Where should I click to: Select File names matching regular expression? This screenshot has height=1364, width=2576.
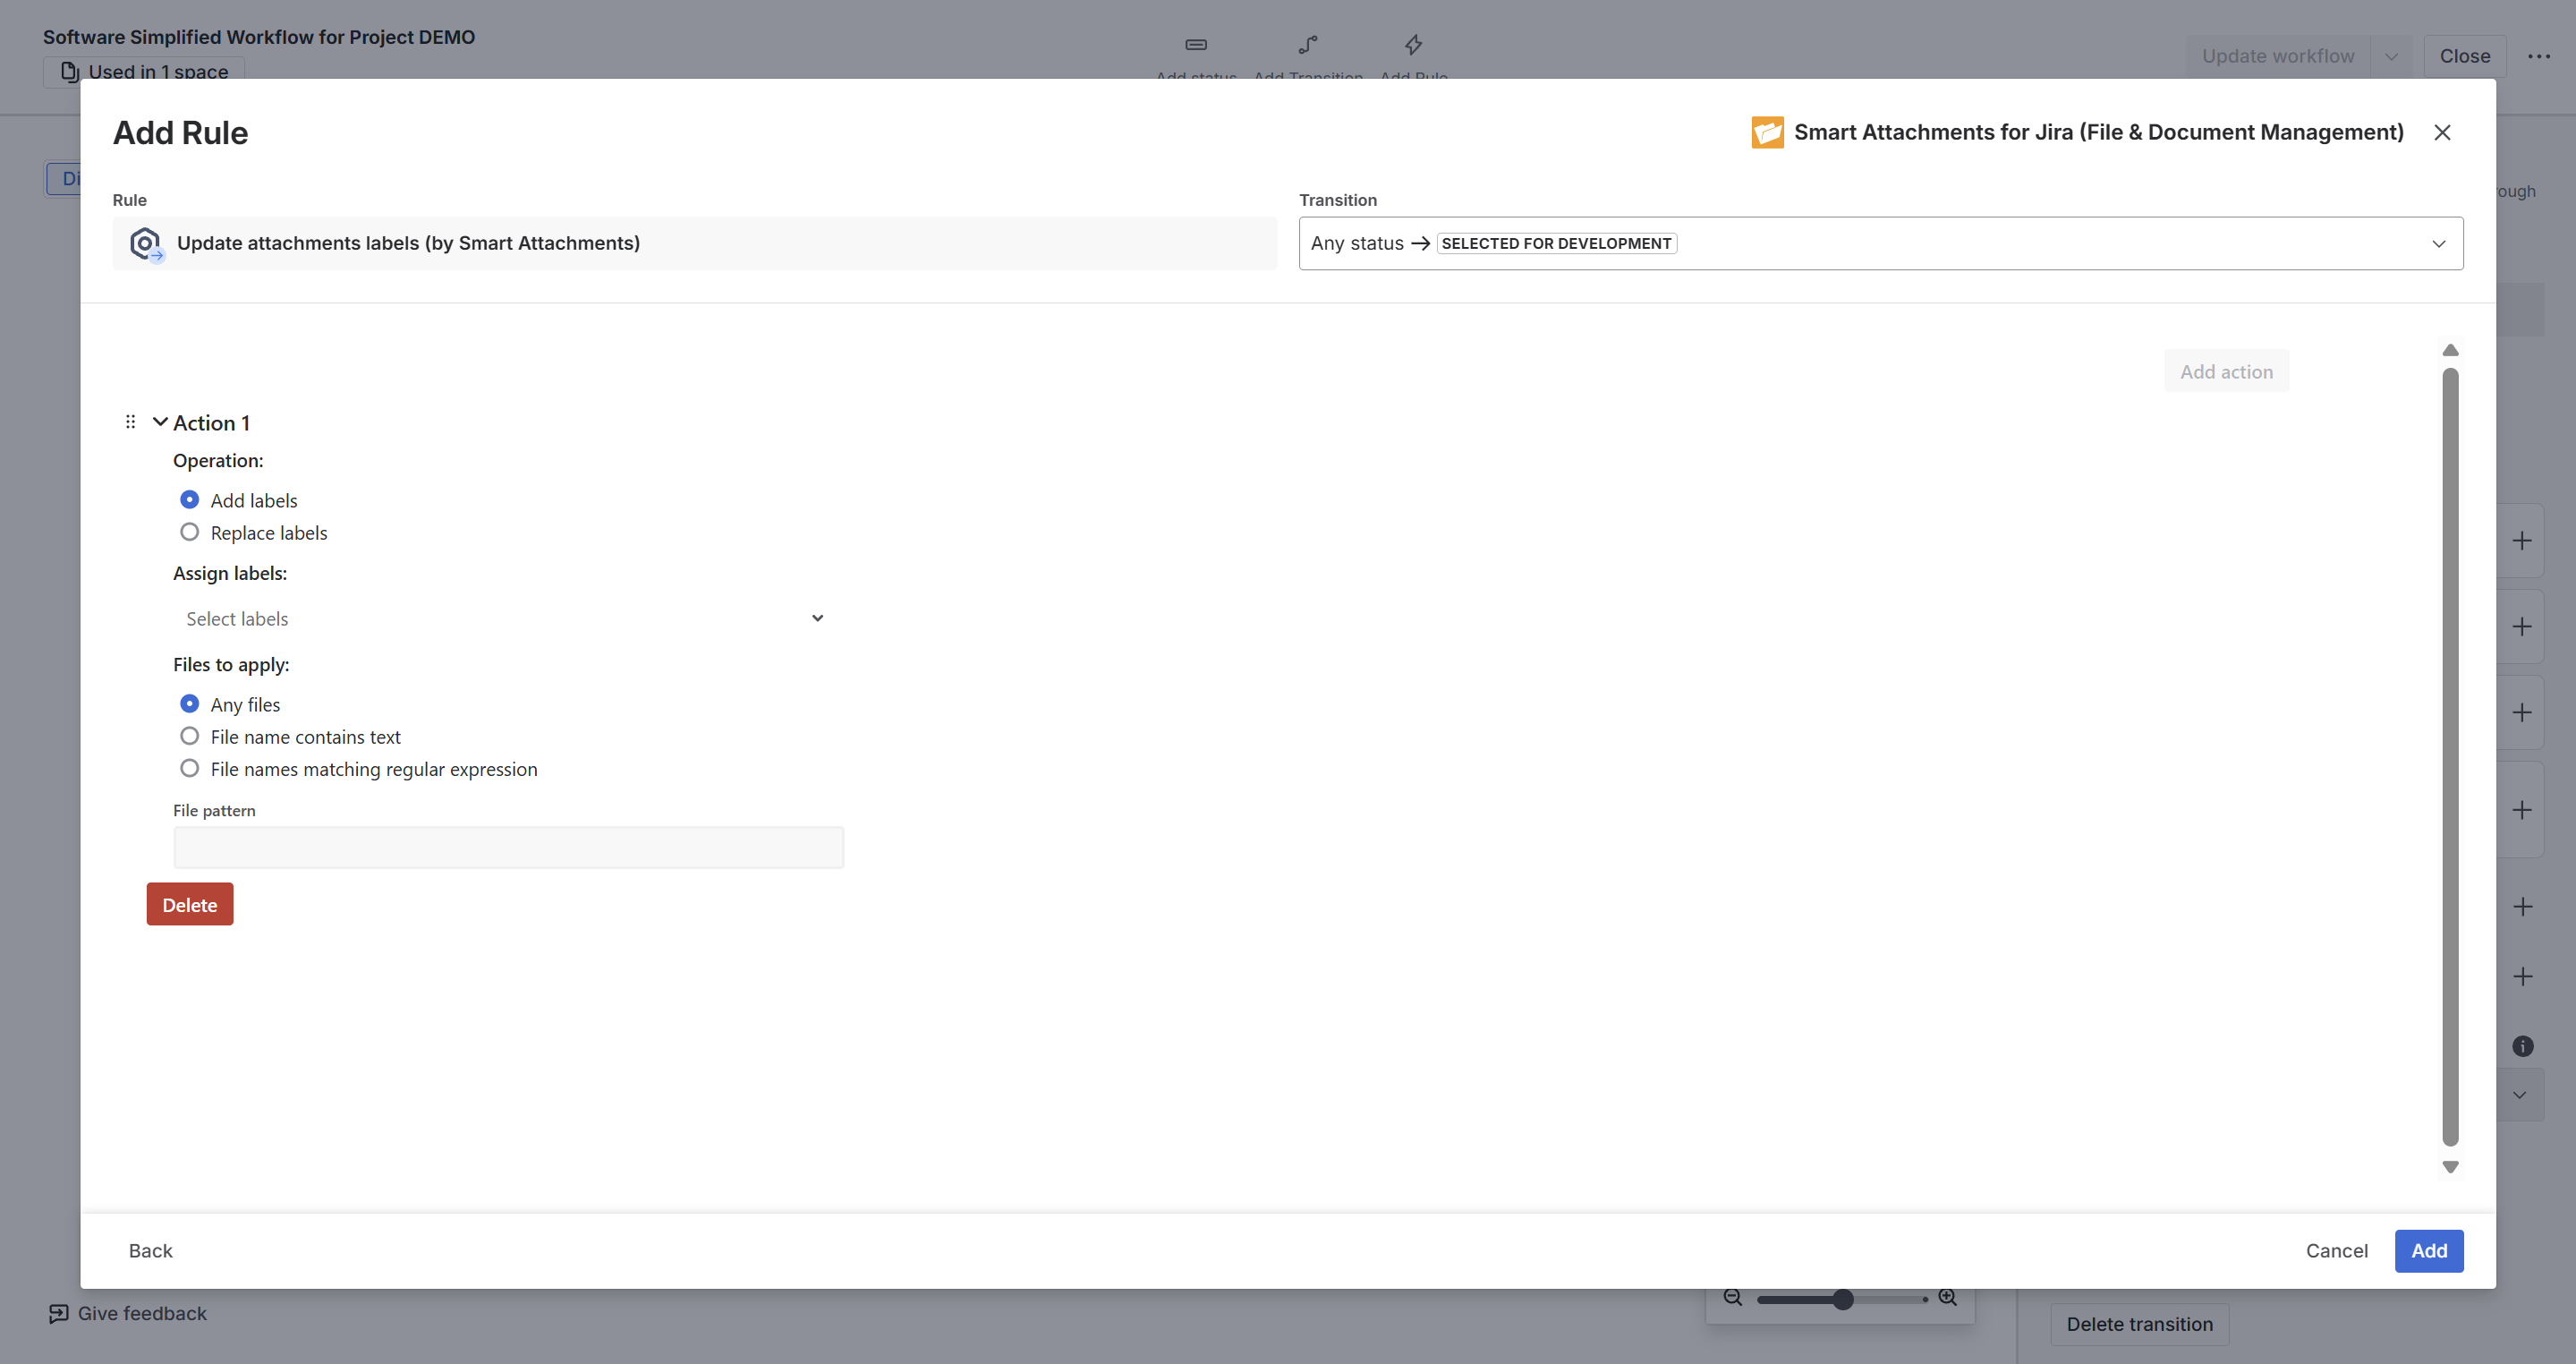[189, 769]
